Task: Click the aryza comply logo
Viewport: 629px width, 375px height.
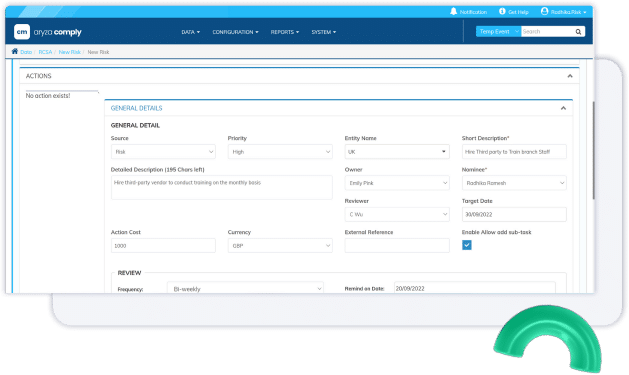Action: (48, 32)
